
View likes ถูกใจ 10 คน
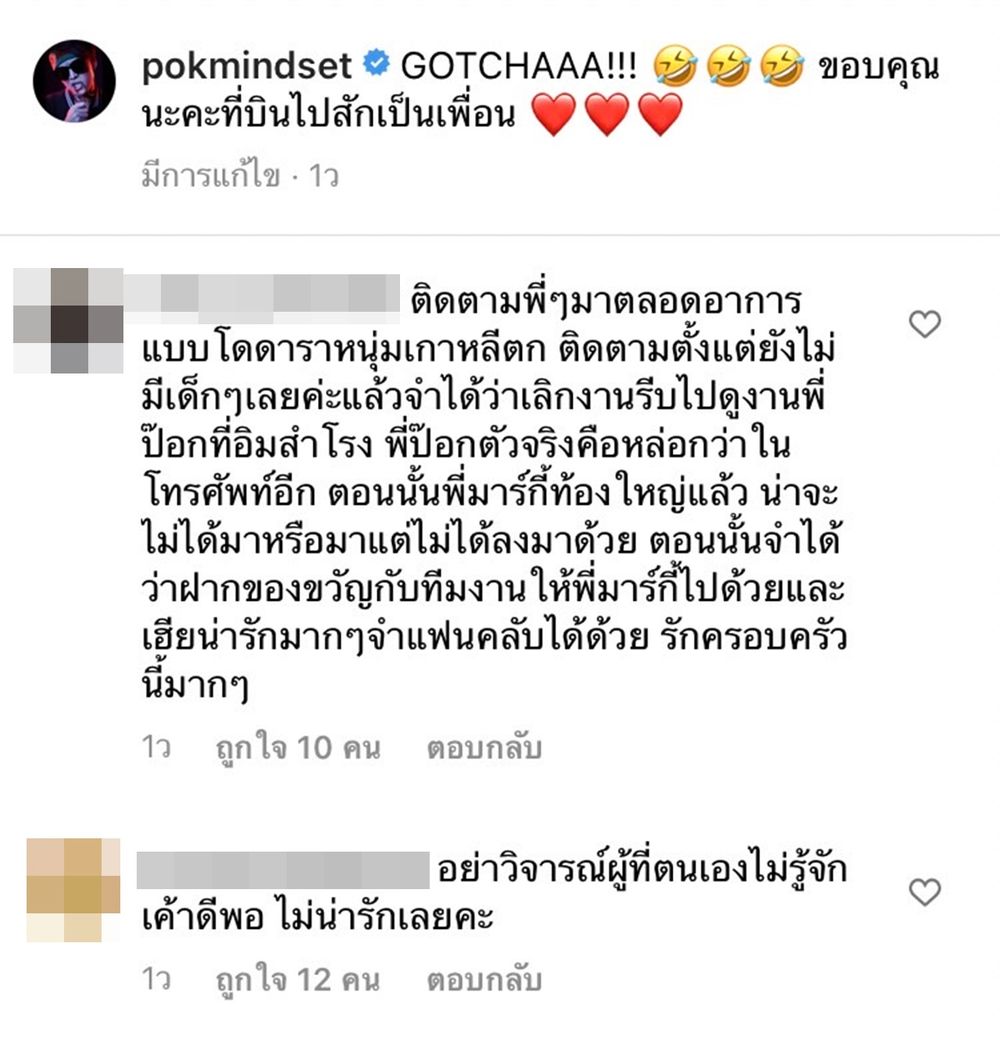tap(298, 748)
